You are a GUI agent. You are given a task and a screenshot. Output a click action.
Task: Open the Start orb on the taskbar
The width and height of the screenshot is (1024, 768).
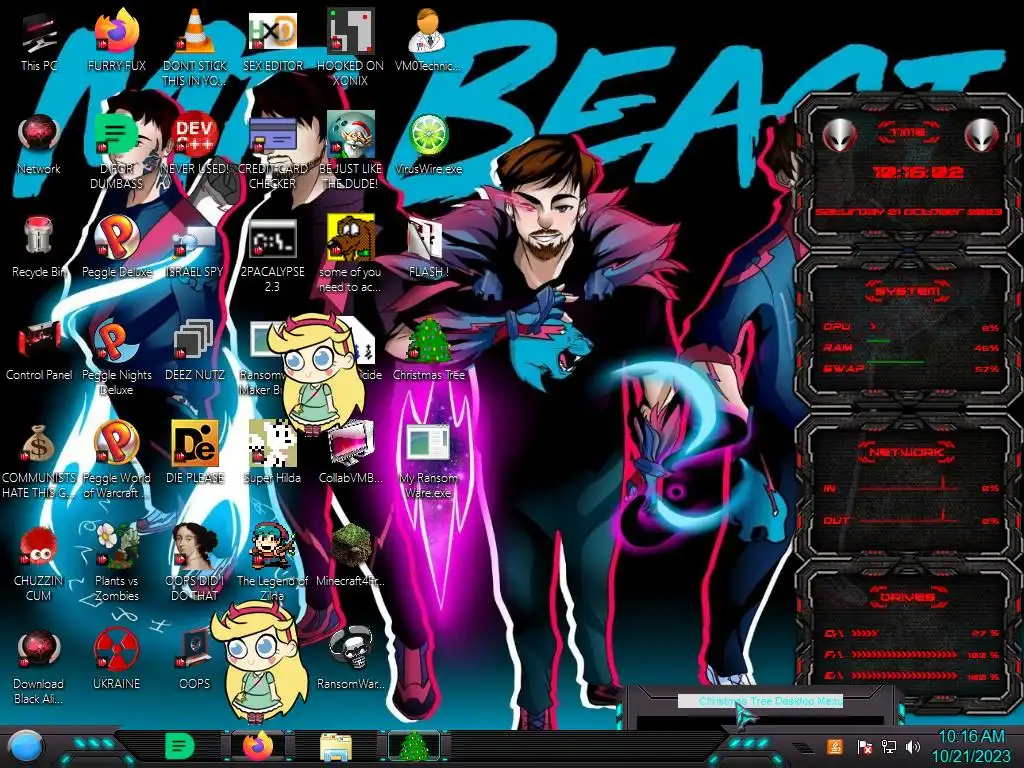click(24, 746)
